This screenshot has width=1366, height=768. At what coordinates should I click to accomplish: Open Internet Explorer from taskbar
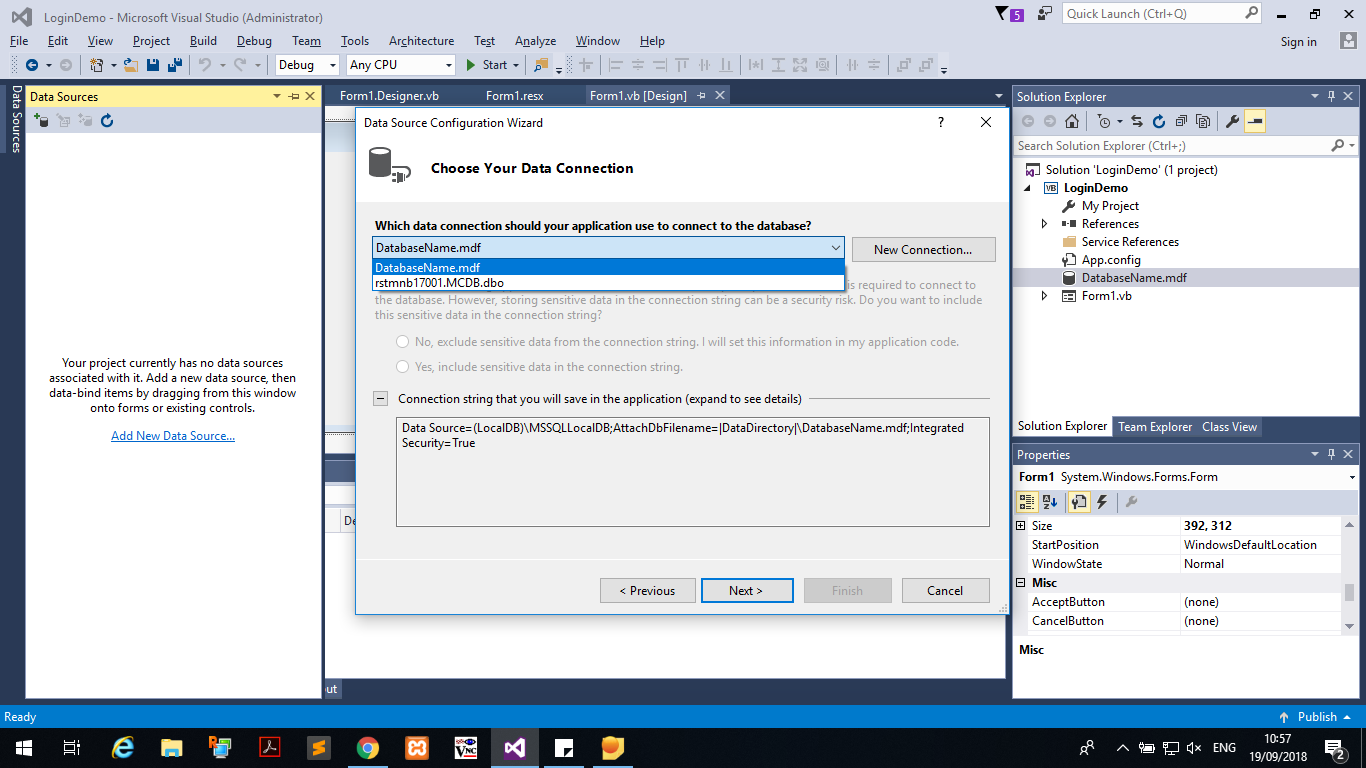(x=123, y=747)
